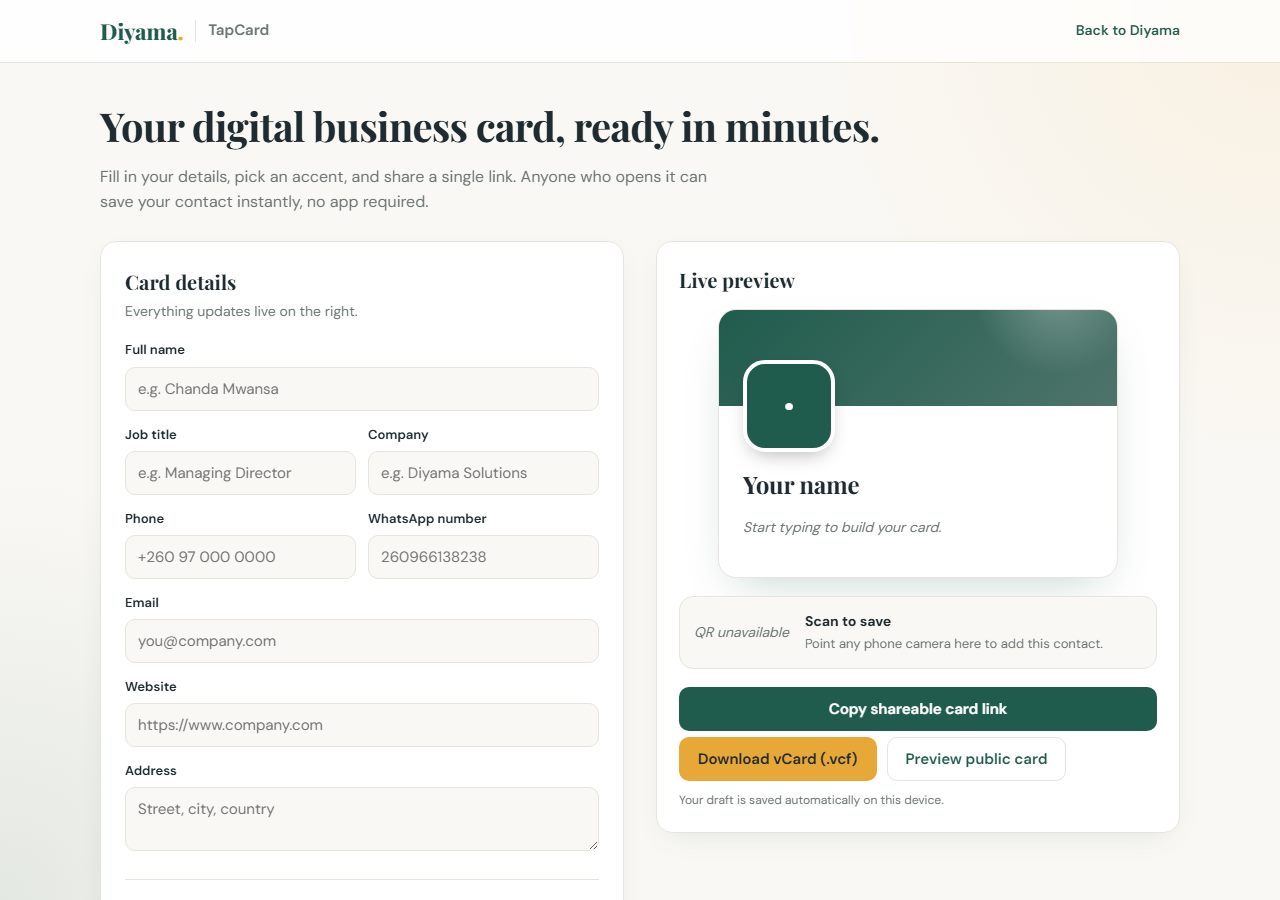Click the 'Live preview' heading

[737, 281]
